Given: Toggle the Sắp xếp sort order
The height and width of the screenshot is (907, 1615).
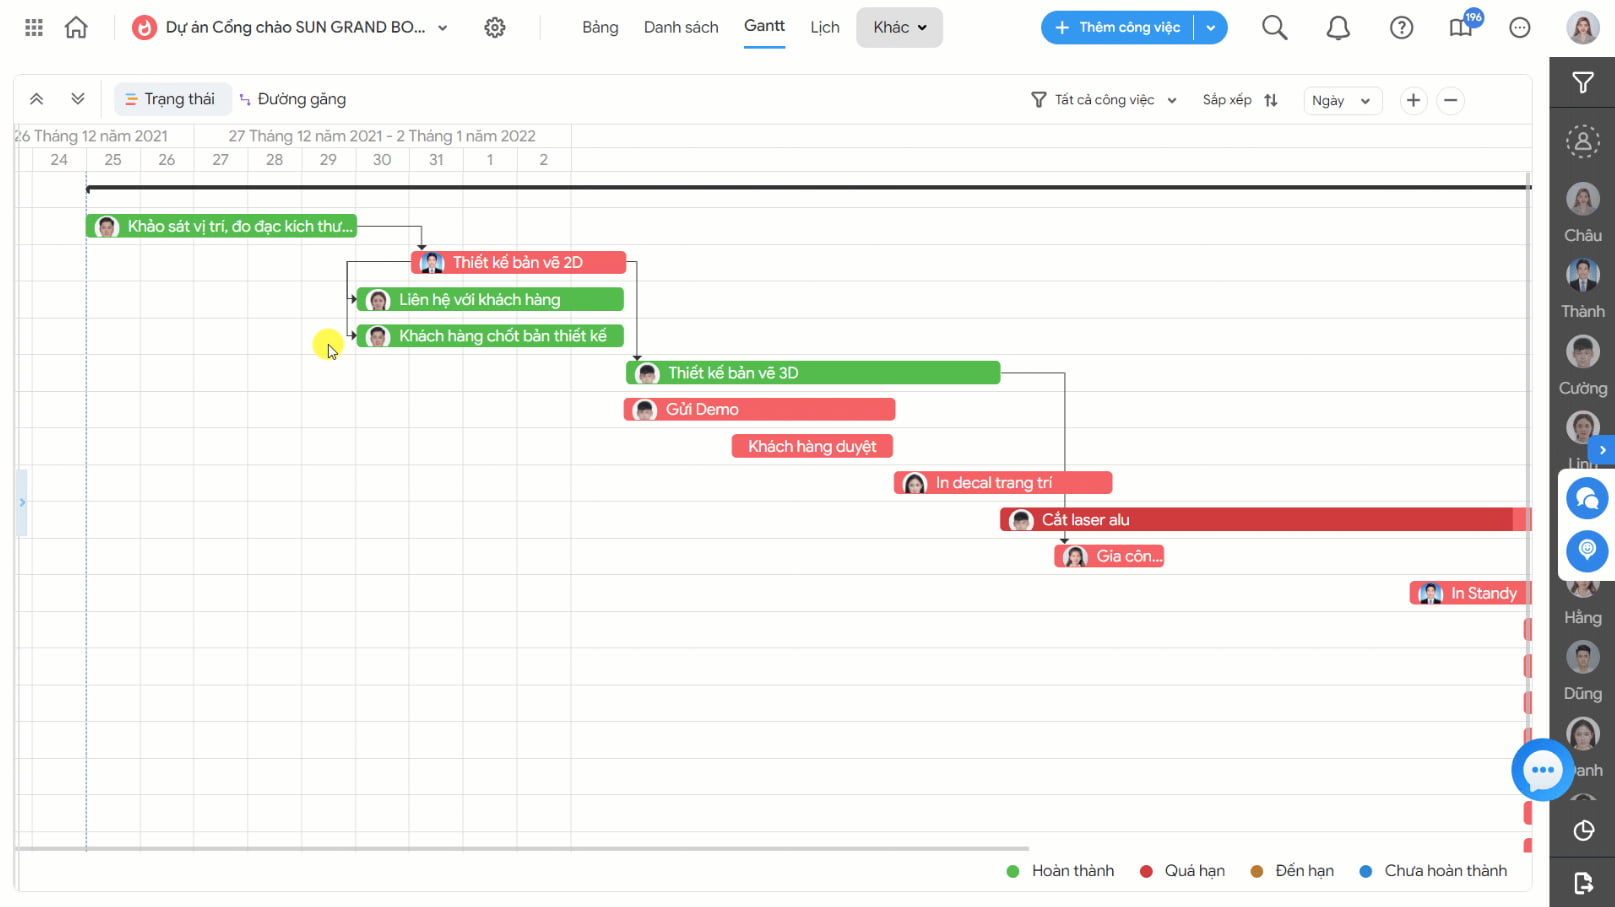Looking at the screenshot, I should 1240,100.
